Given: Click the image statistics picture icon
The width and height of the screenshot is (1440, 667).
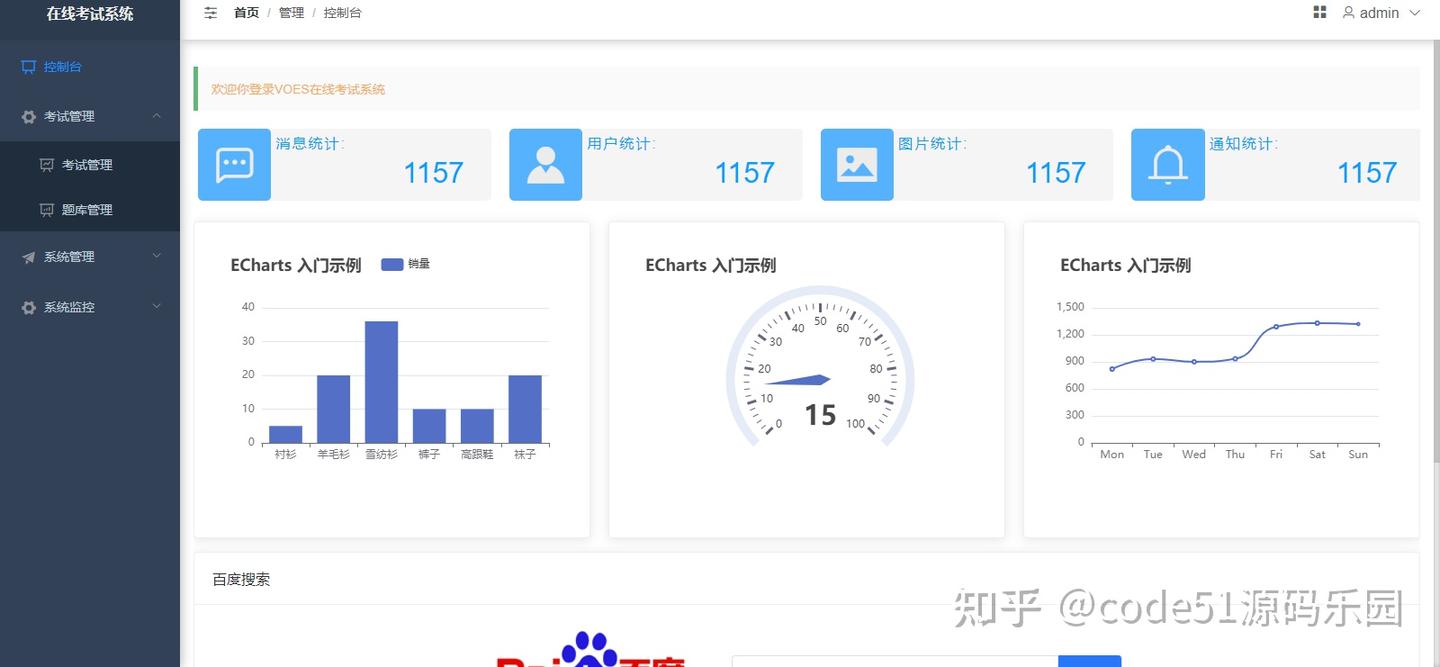Looking at the screenshot, I should coord(857,164).
